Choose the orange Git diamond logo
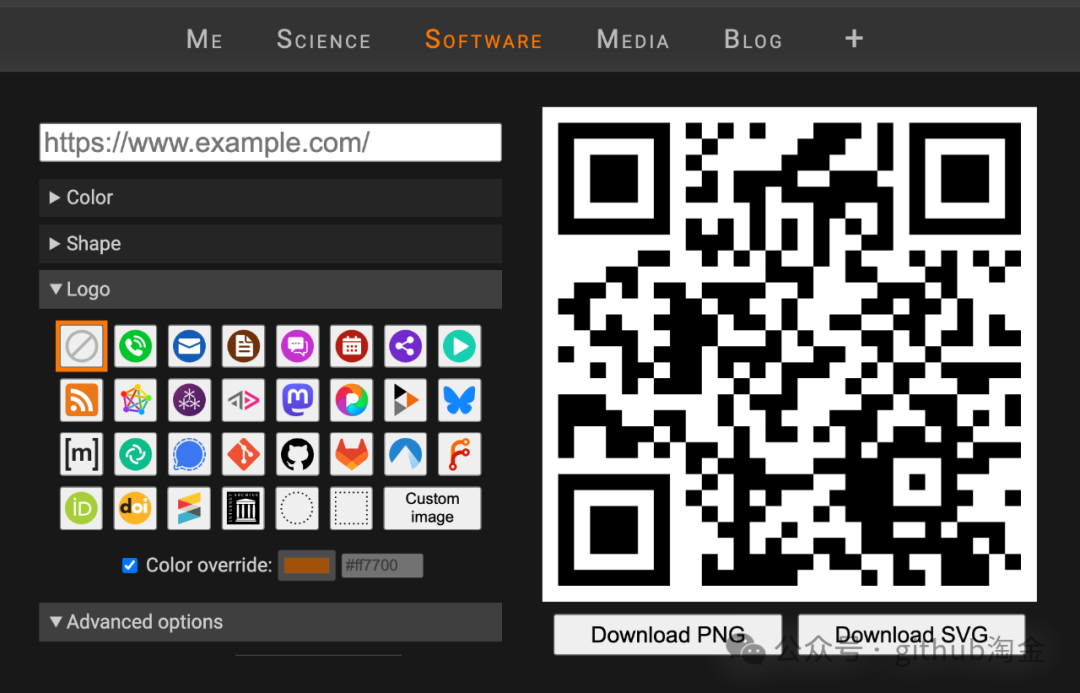 point(243,454)
